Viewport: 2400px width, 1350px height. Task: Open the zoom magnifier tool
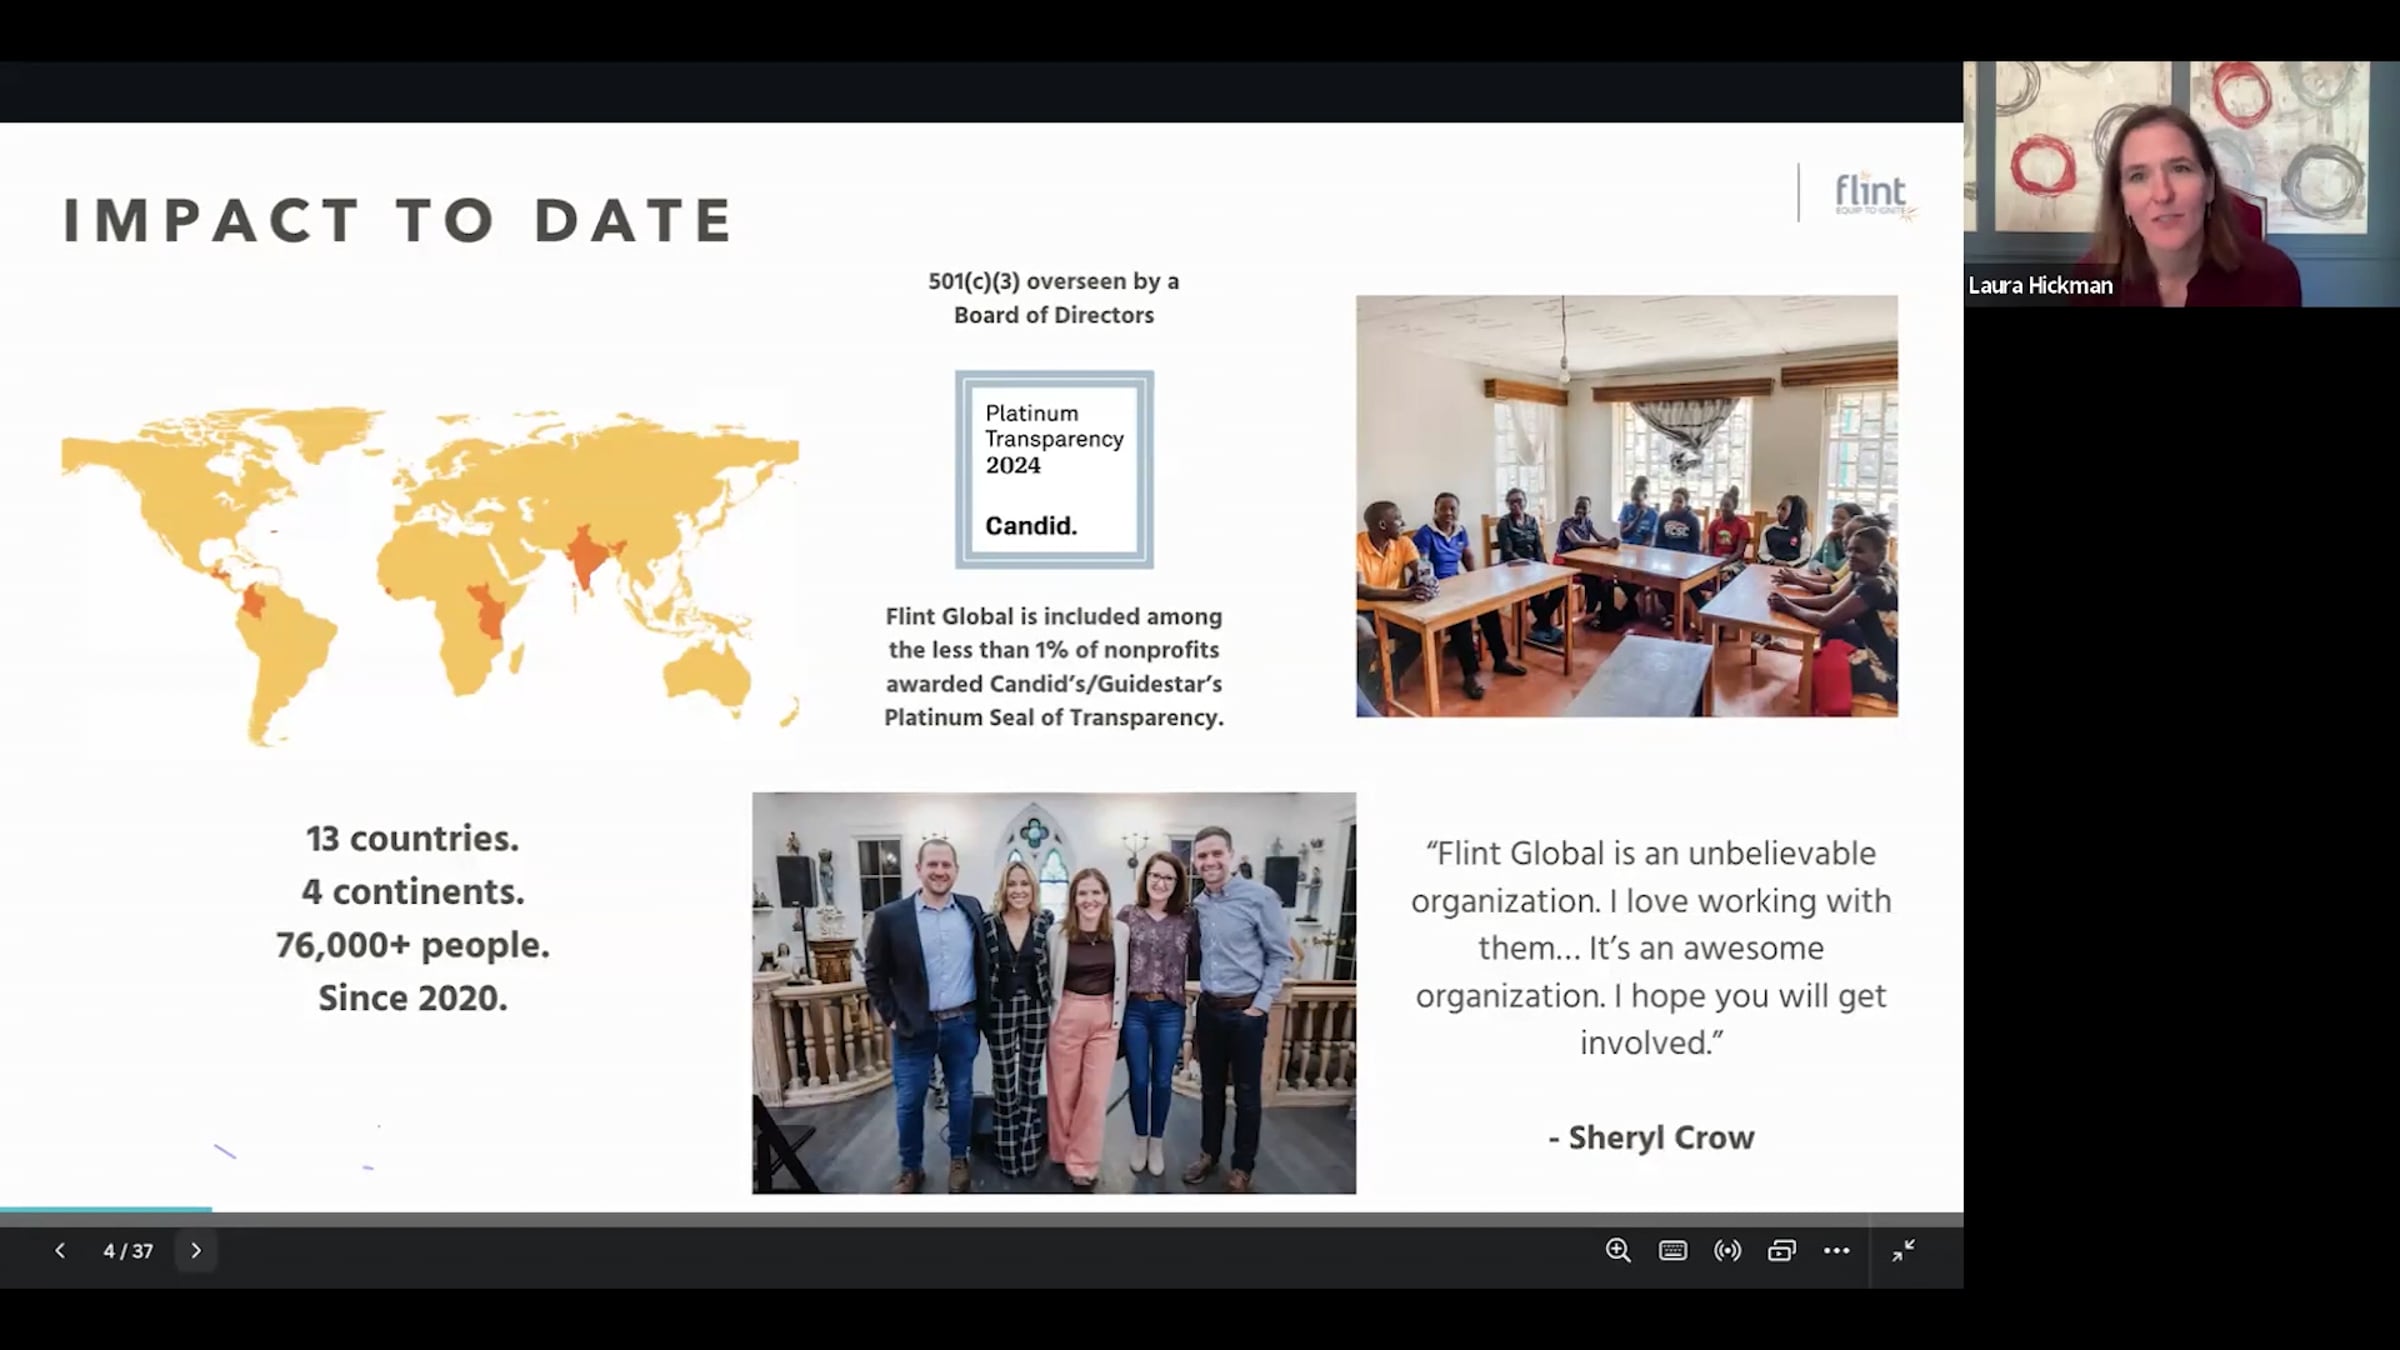point(1618,1250)
